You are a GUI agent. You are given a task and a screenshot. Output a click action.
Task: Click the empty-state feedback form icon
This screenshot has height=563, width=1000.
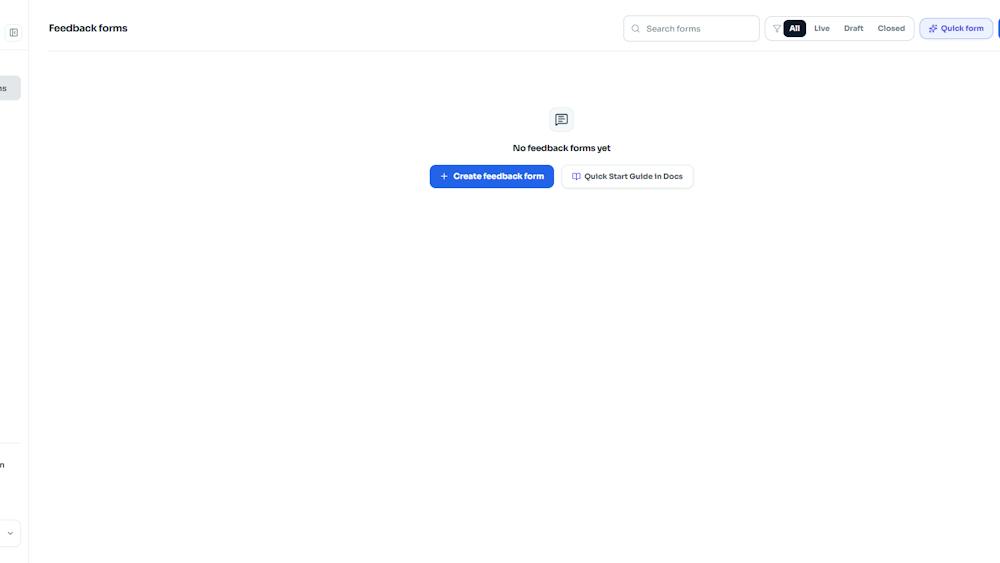click(561, 119)
